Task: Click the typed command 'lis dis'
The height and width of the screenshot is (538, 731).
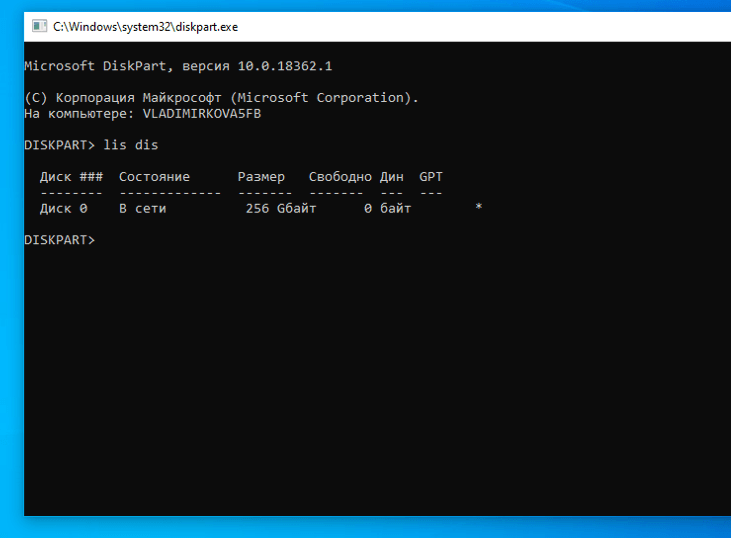Action: click(131, 145)
